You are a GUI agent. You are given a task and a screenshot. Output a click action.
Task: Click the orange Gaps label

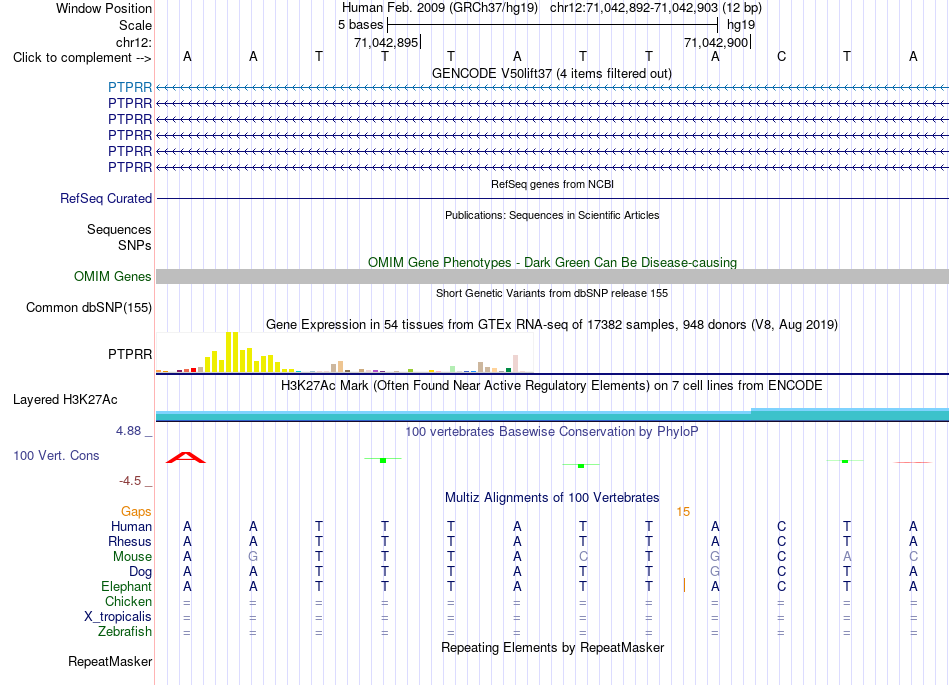click(x=136, y=512)
